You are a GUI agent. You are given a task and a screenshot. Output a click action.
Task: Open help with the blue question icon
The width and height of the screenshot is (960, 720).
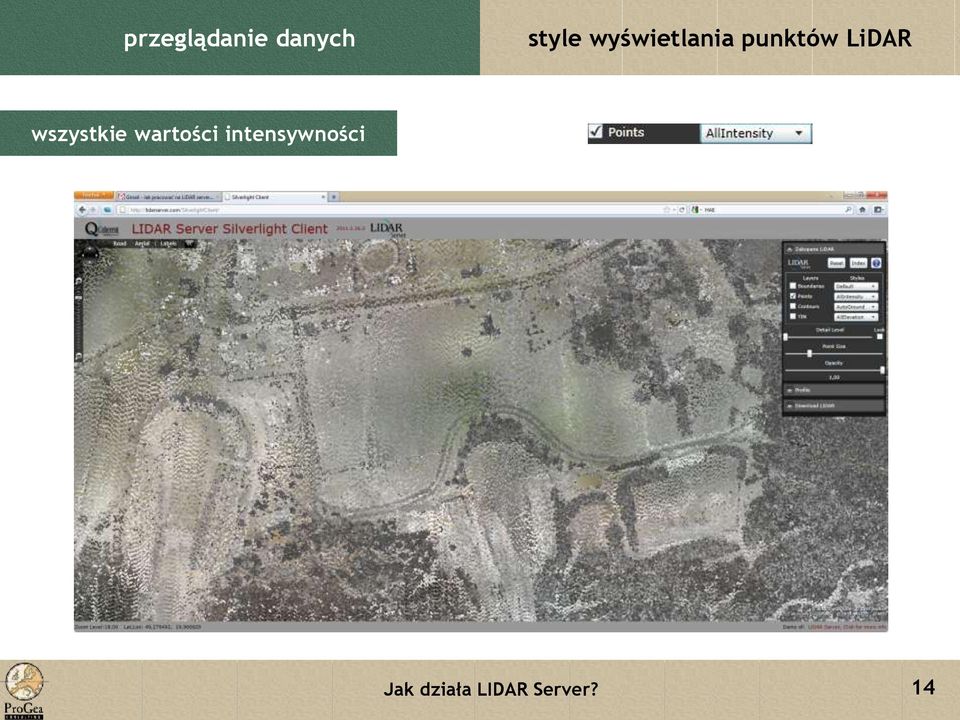[x=876, y=263]
